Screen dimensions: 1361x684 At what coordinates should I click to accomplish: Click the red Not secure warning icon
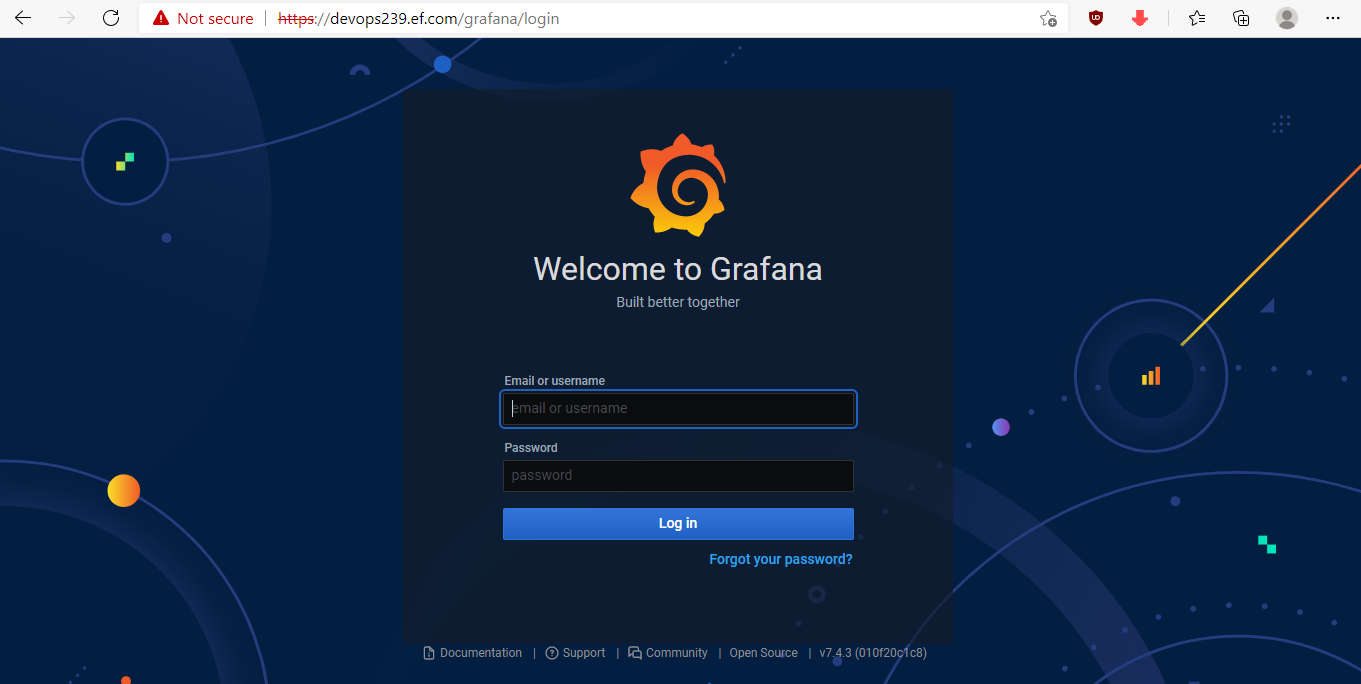tap(161, 18)
